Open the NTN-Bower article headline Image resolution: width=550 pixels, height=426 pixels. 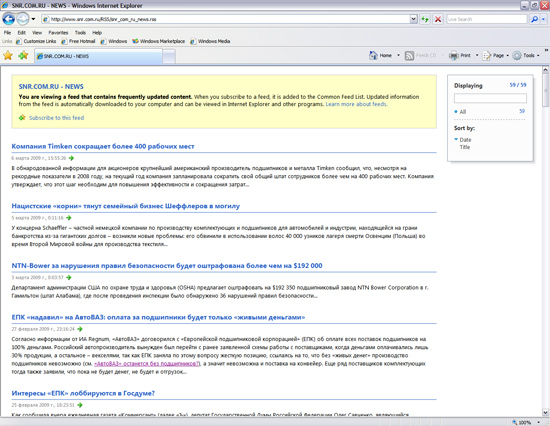click(x=167, y=266)
